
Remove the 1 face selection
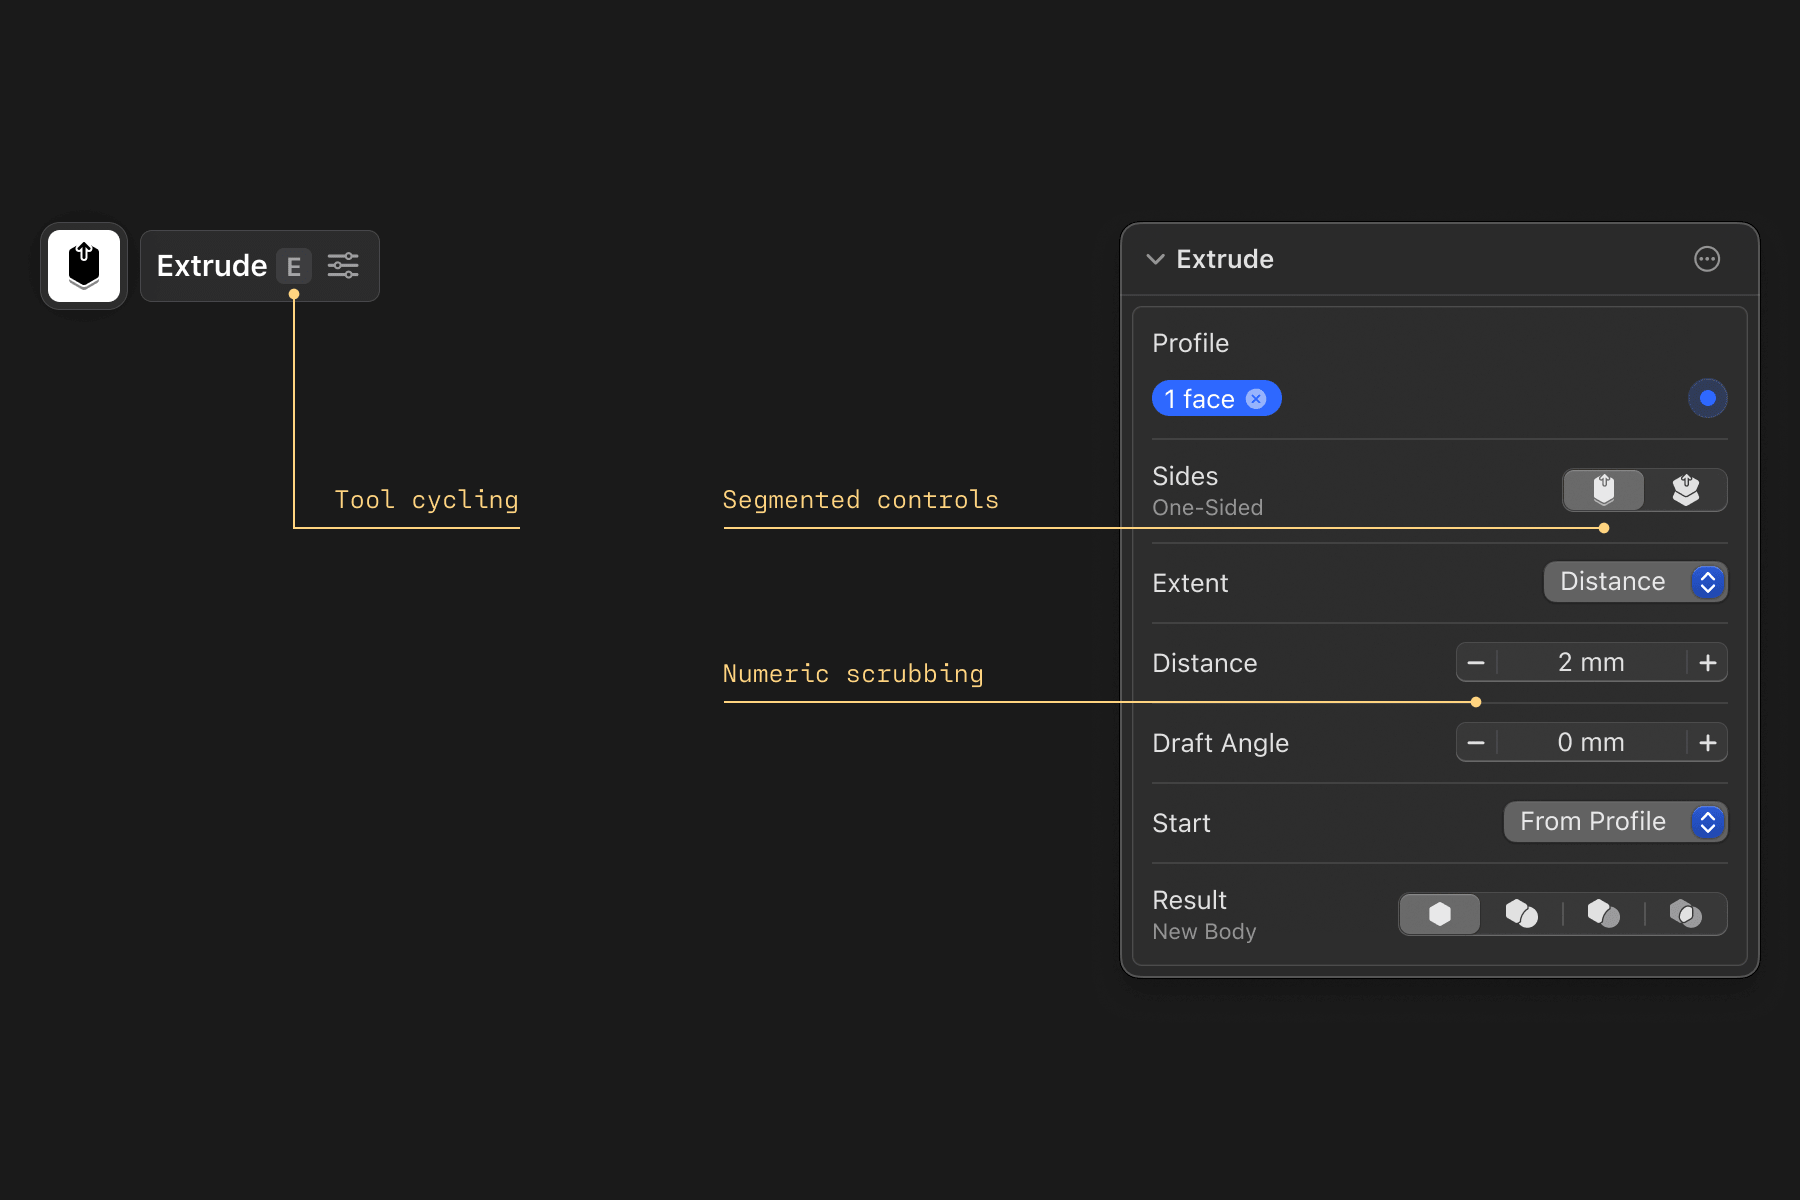point(1256,399)
